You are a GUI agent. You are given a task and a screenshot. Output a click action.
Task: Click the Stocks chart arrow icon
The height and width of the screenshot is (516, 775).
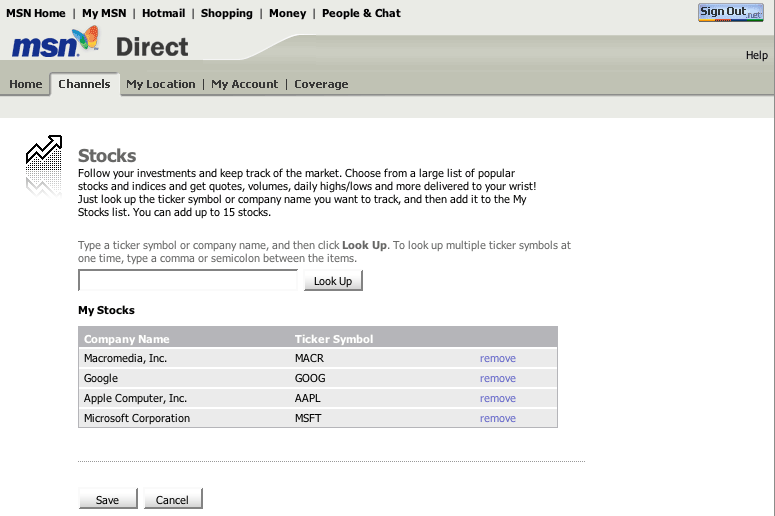(x=44, y=165)
